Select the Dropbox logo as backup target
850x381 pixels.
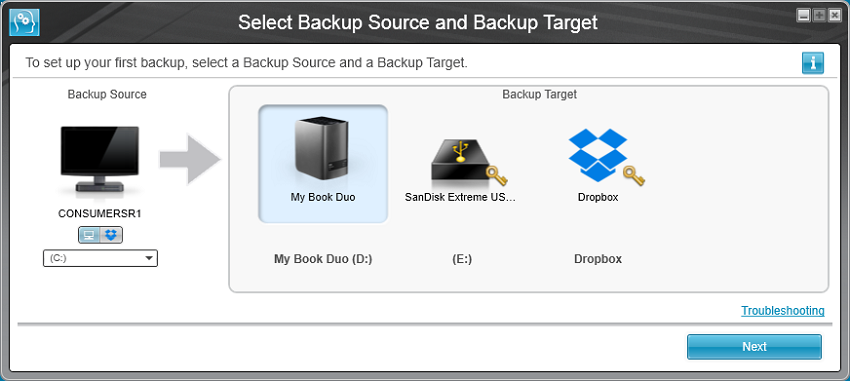click(598, 155)
